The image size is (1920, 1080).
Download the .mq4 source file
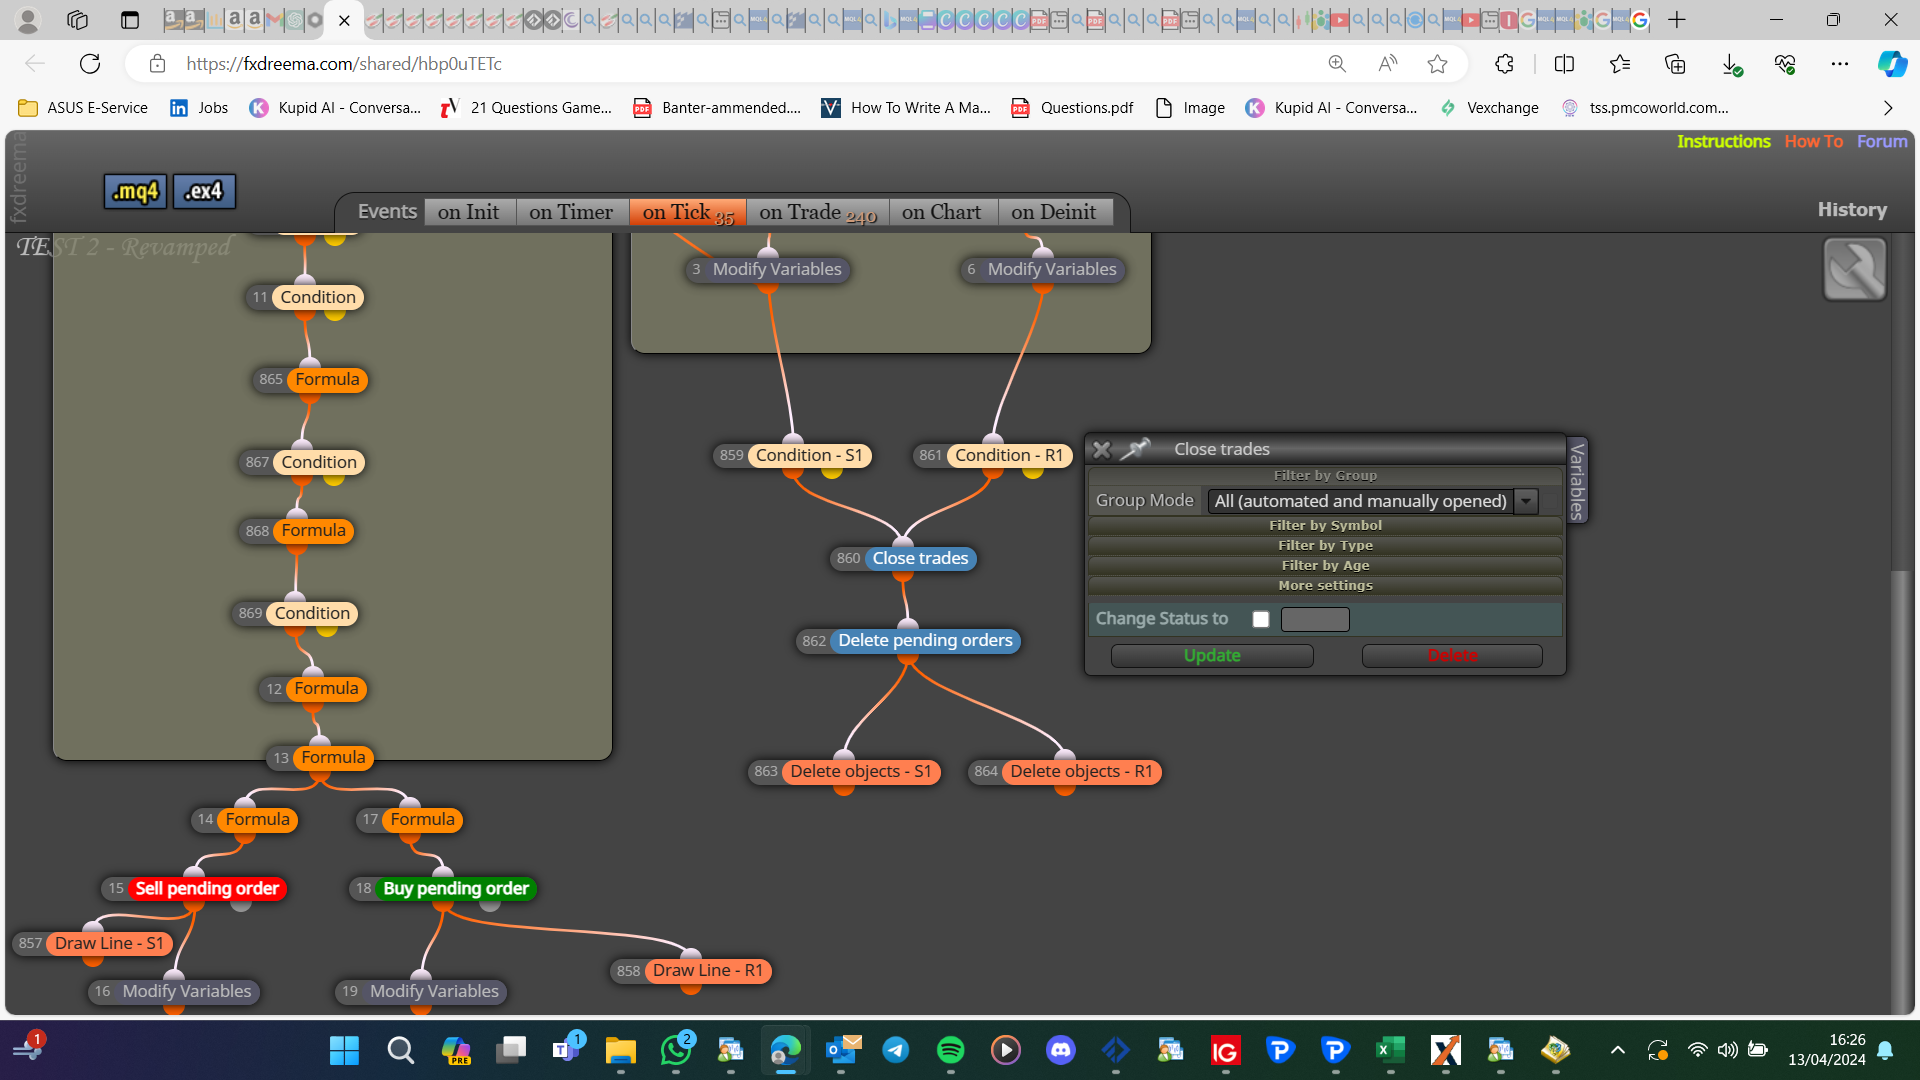(x=135, y=191)
